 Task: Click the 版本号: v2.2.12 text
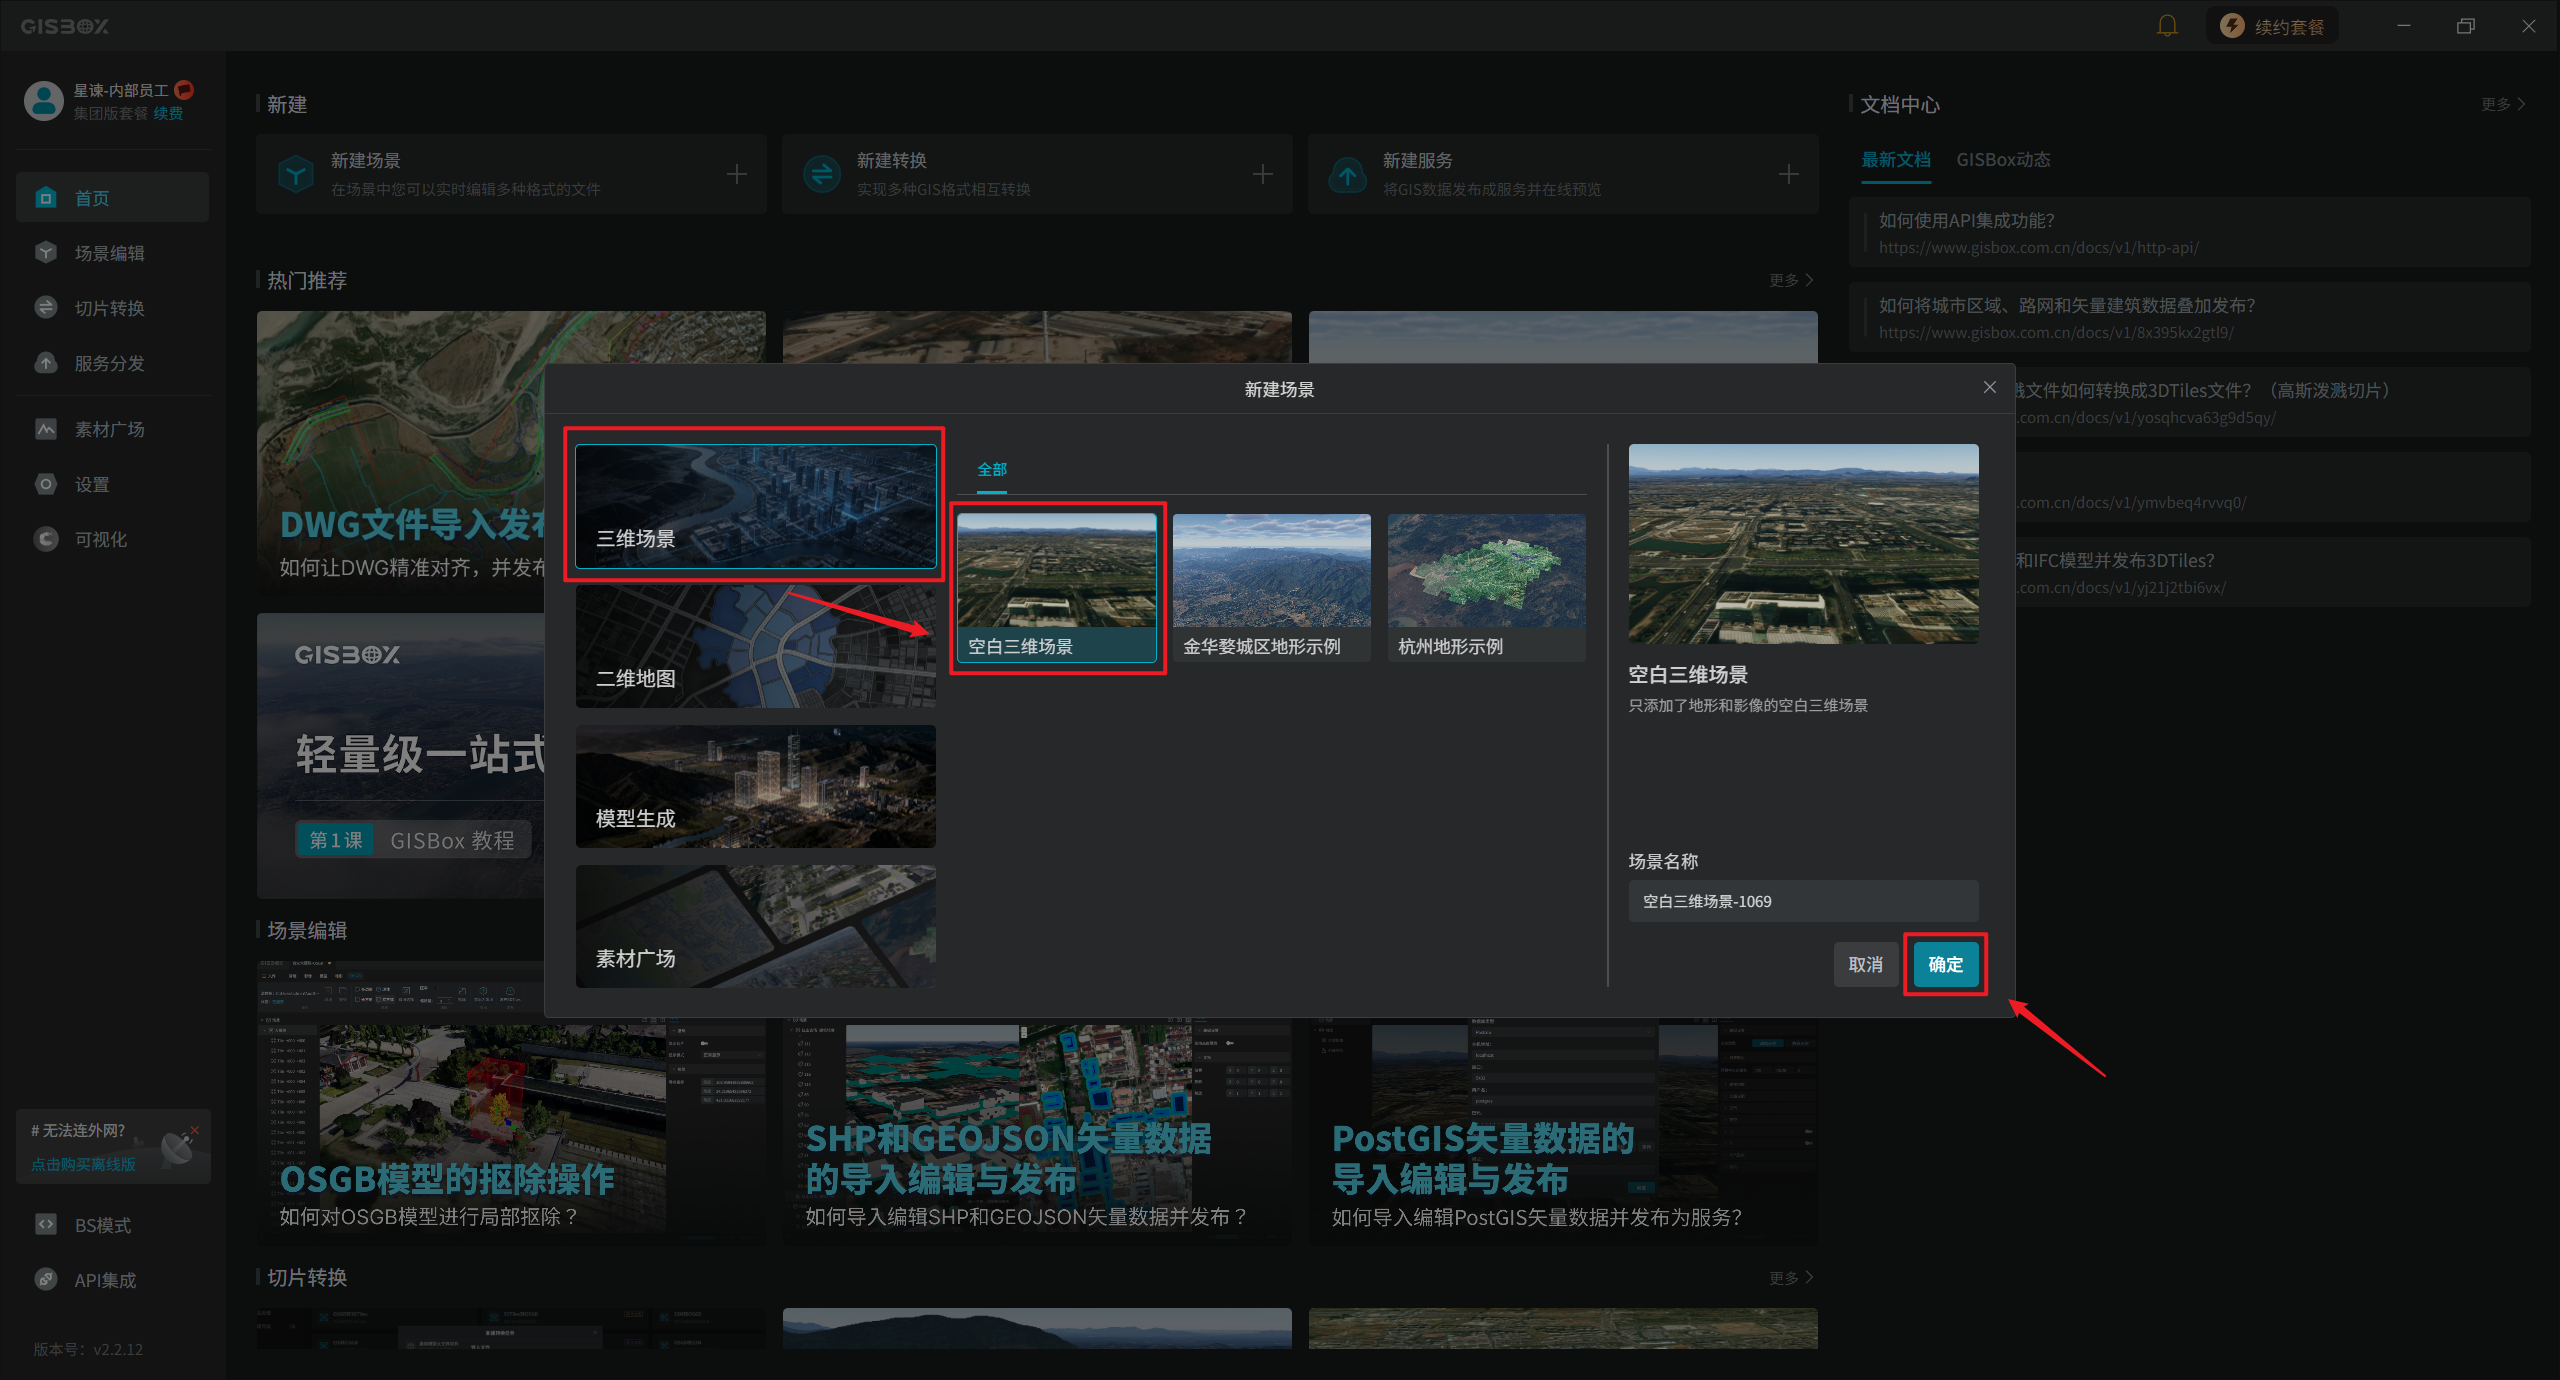(x=88, y=1349)
